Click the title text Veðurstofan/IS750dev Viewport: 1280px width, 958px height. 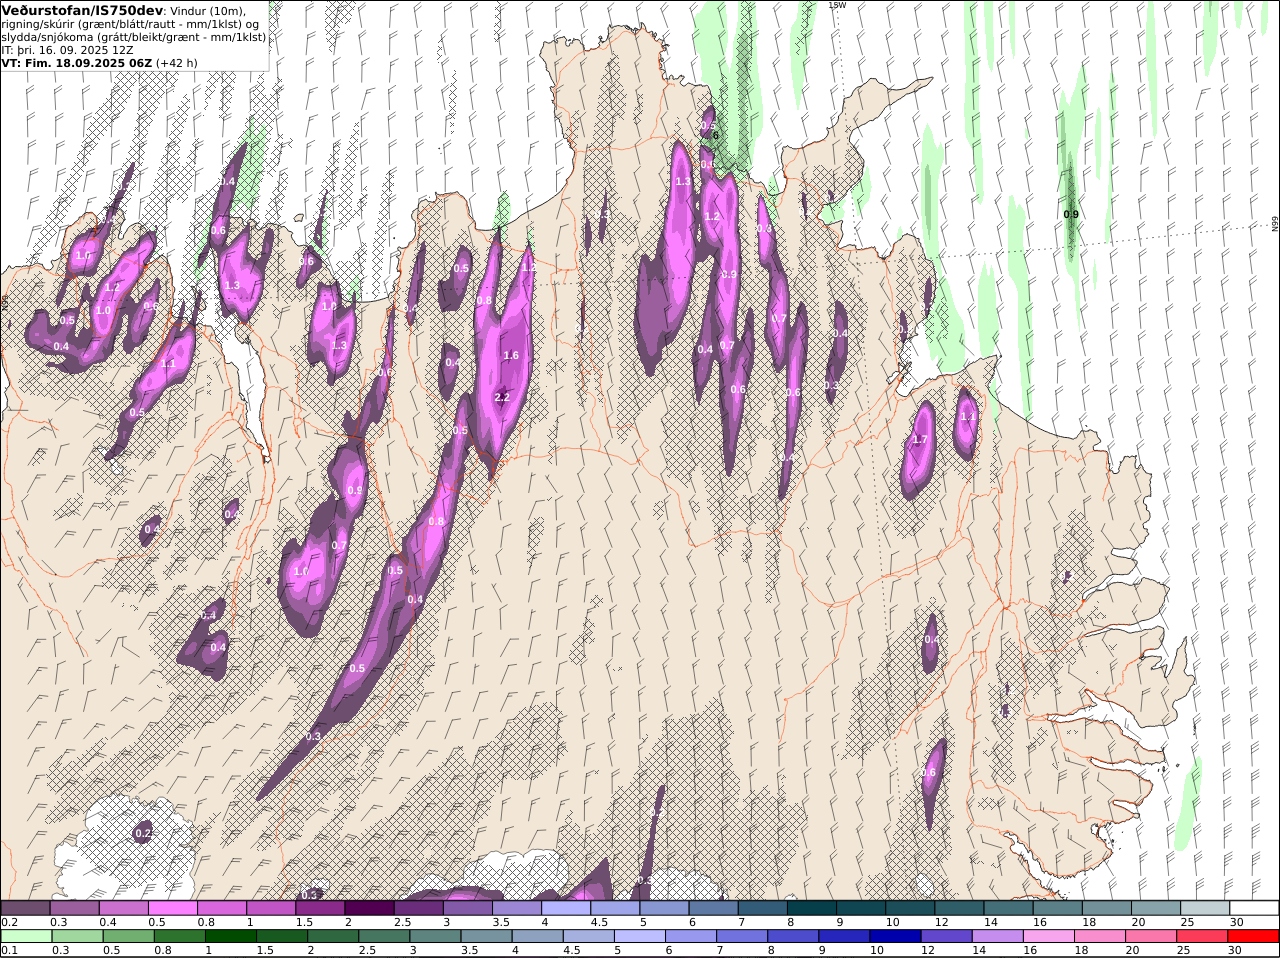tap(82, 10)
